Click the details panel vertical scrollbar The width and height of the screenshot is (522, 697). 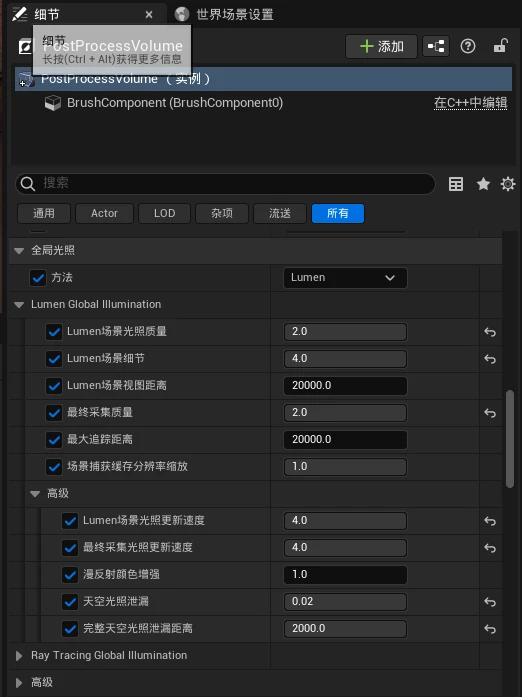510,439
